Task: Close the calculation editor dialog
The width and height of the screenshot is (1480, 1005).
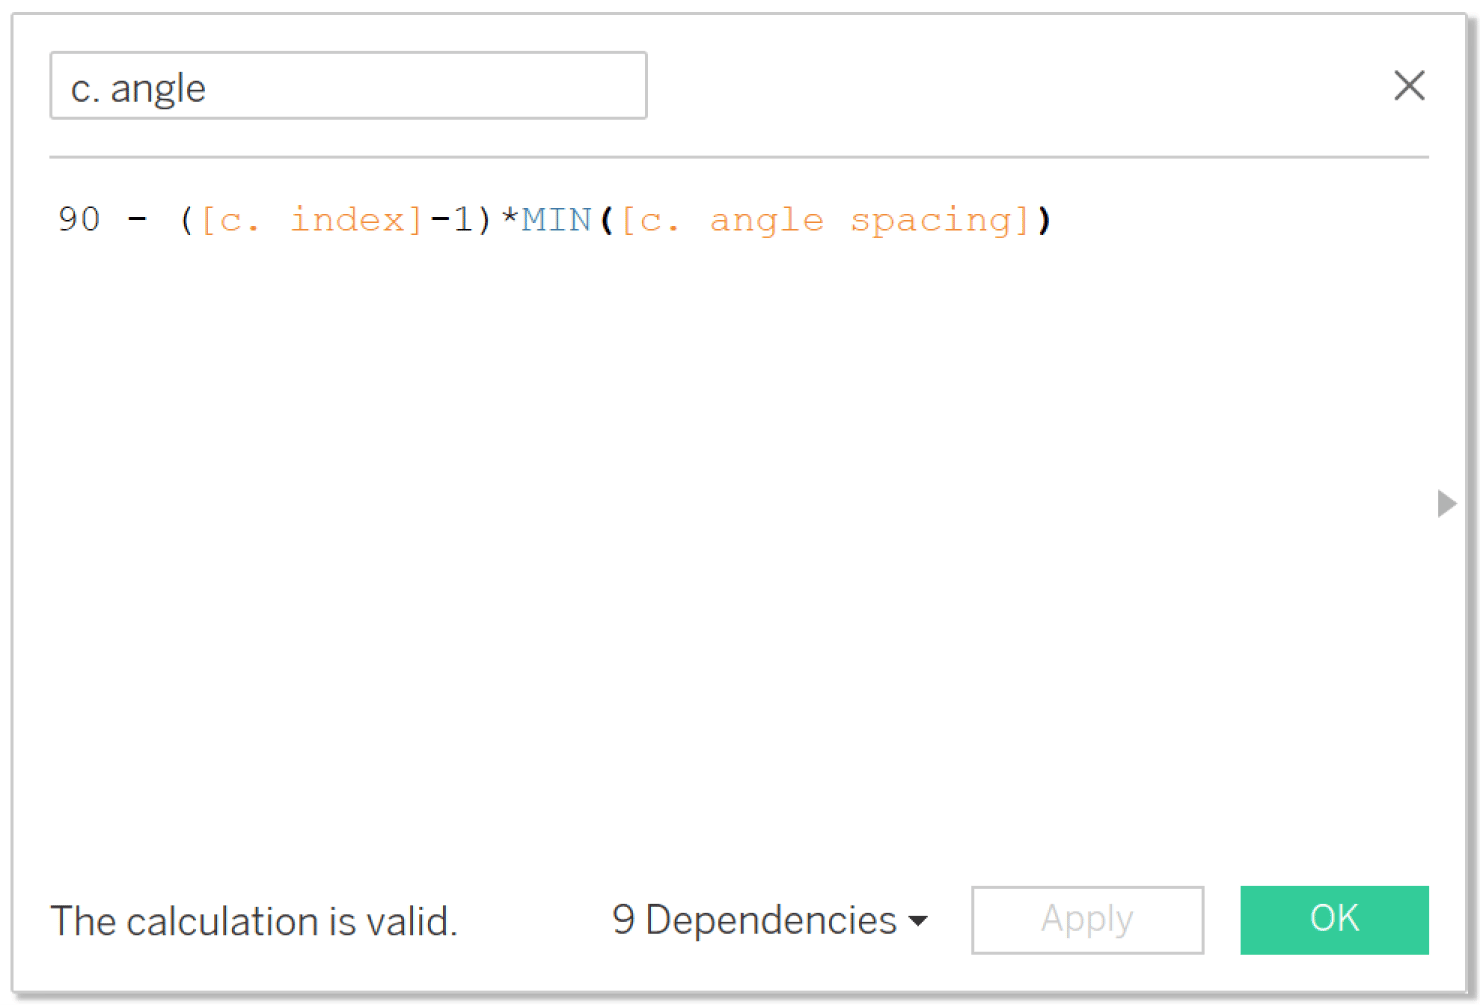Action: [x=1409, y=86]
